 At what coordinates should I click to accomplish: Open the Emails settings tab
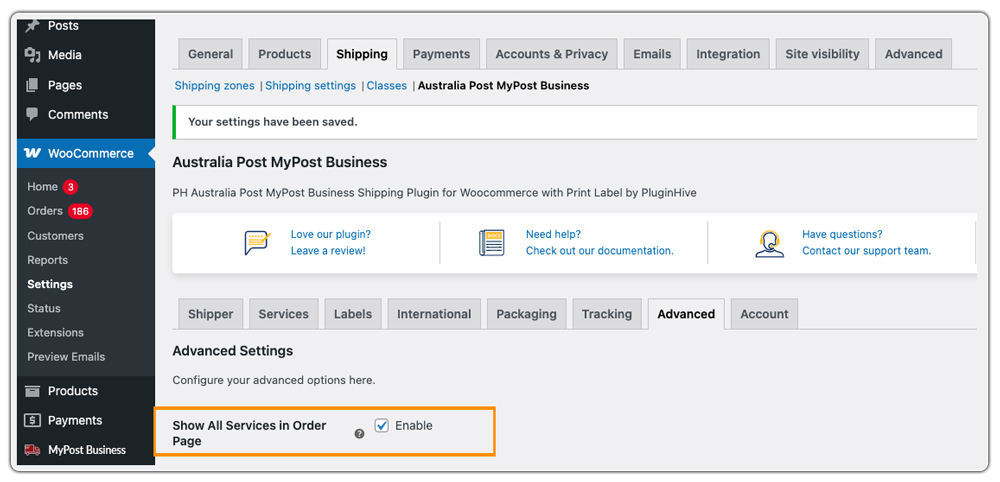pos(652,54)
